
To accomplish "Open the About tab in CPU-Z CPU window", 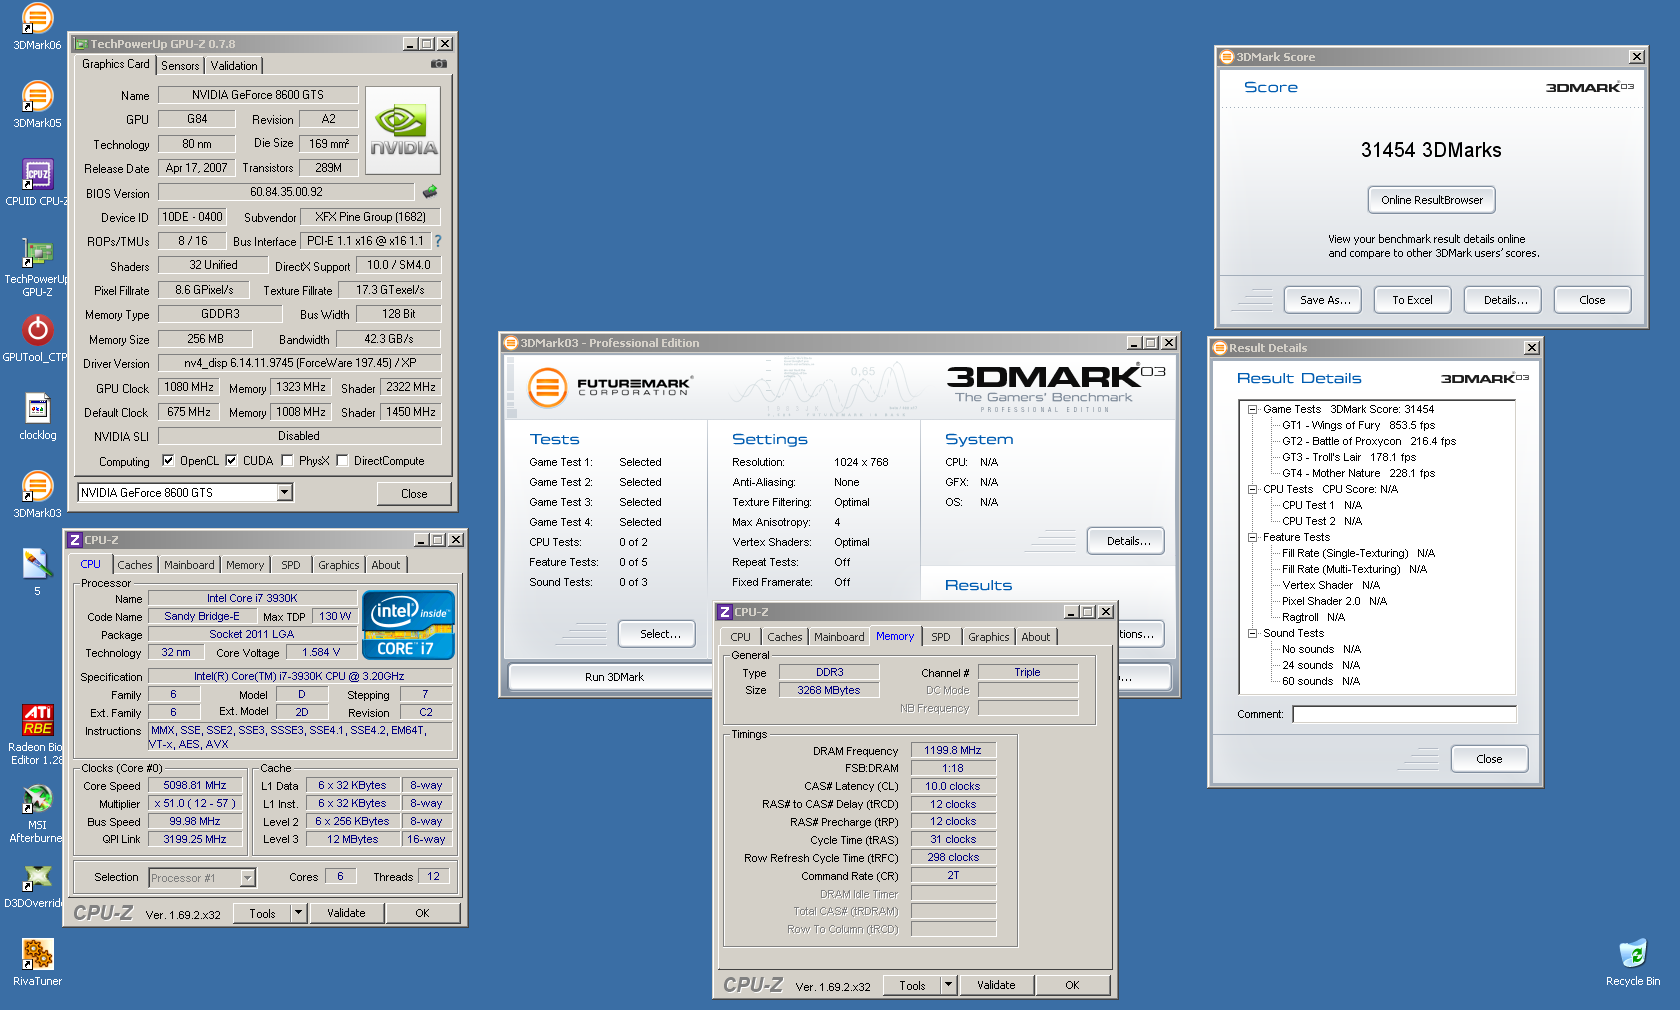I will (x=385, y=565).
